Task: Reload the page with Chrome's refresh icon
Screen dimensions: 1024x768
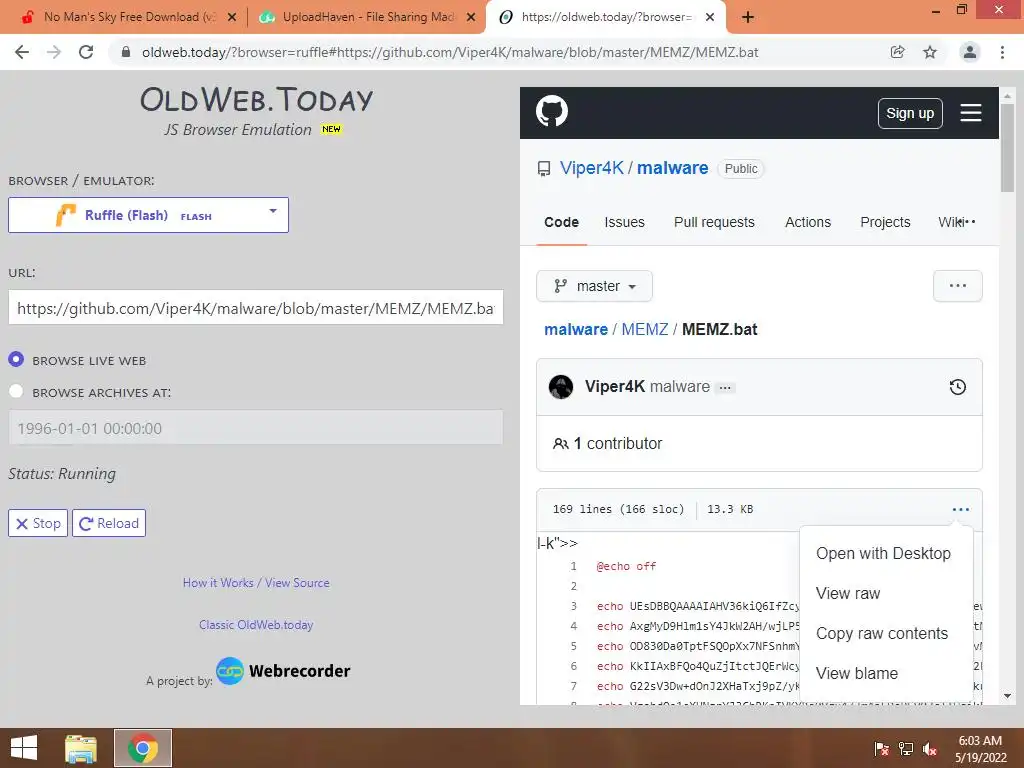Action: point(86,52)
